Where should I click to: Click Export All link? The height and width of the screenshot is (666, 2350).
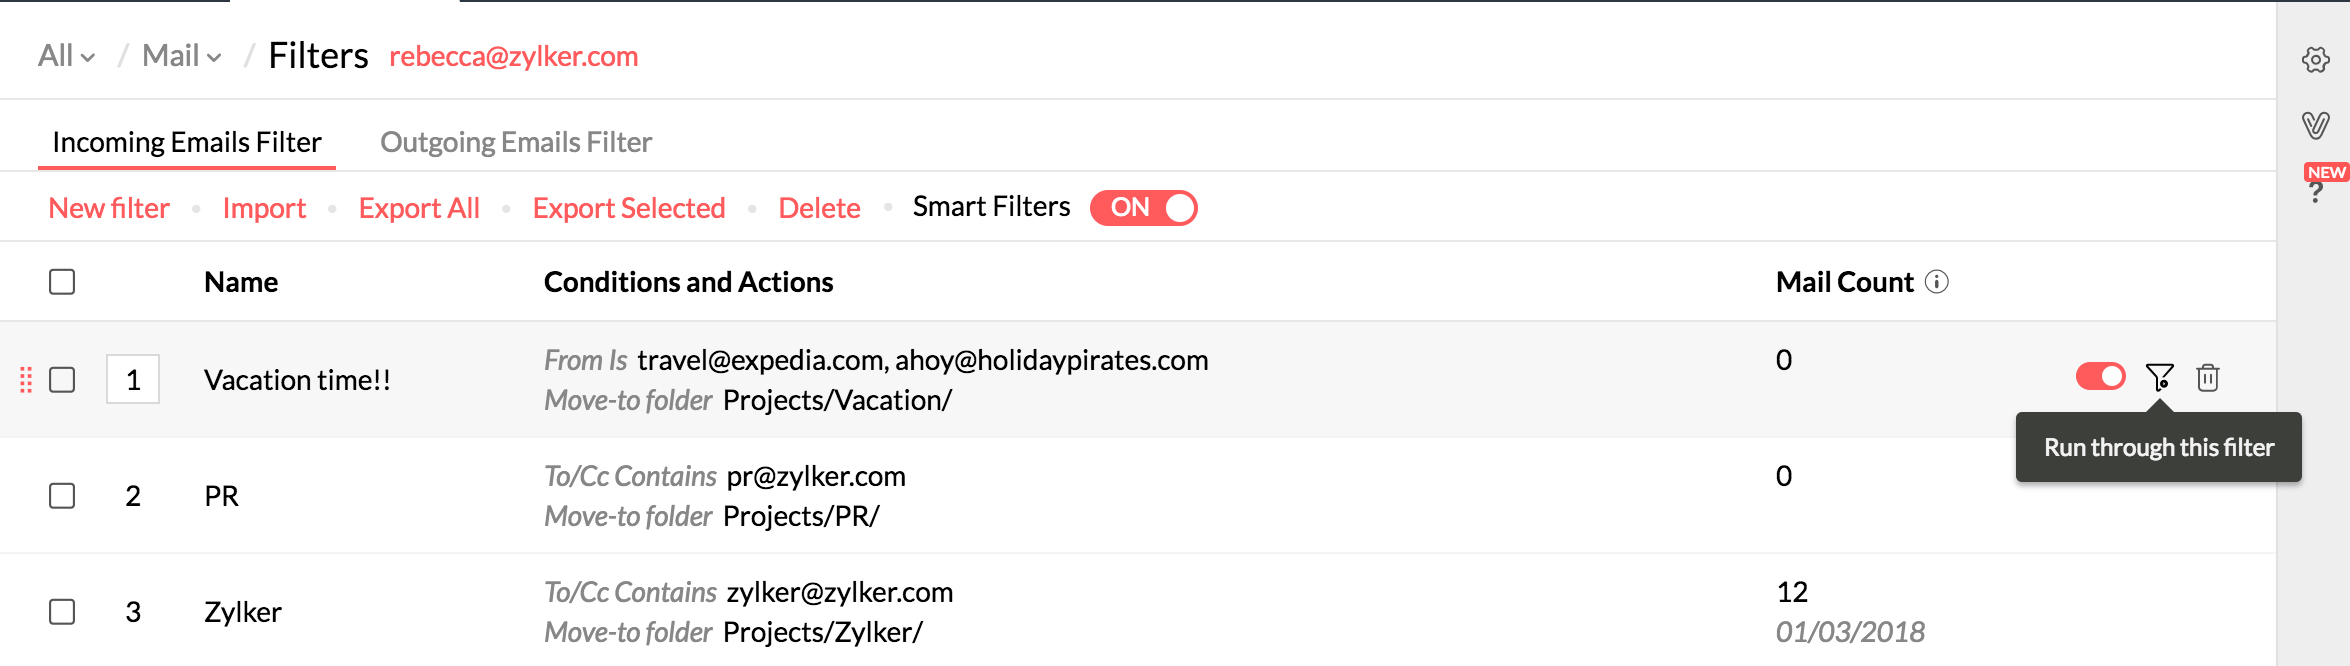tap(419, 208)
